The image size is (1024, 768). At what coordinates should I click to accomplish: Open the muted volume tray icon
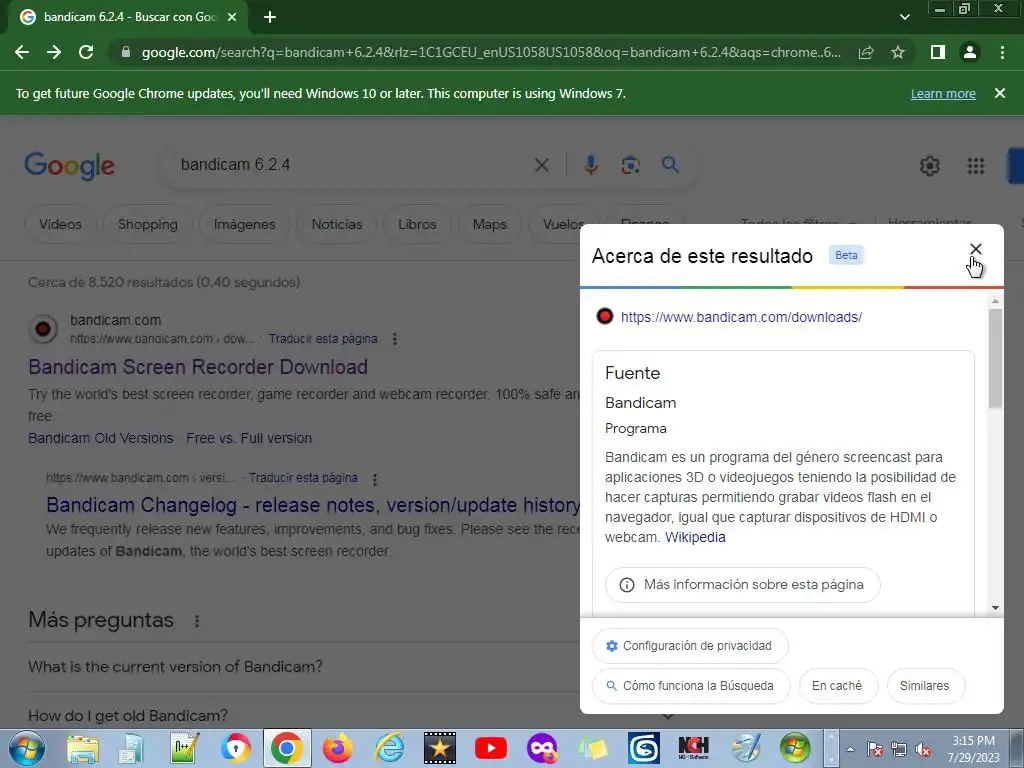(923, 750)
